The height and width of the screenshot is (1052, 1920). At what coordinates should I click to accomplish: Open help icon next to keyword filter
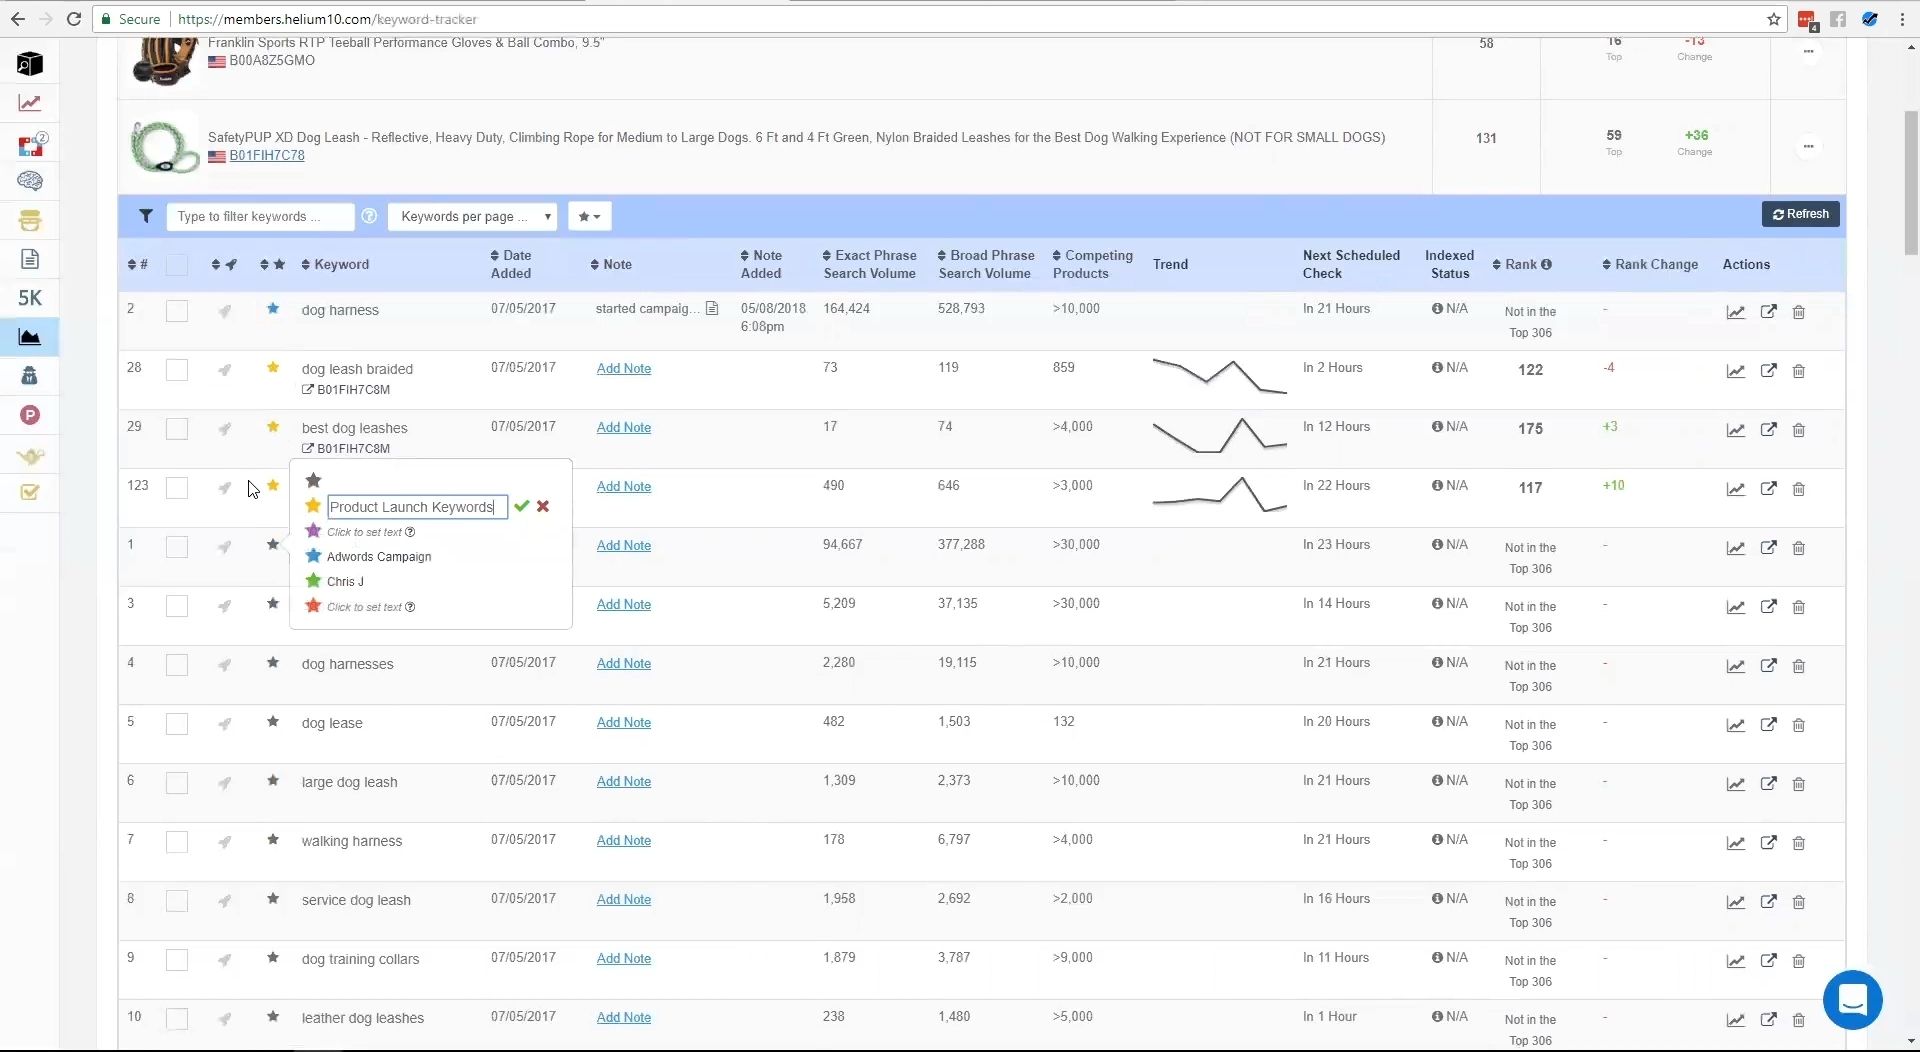(369, 216)
